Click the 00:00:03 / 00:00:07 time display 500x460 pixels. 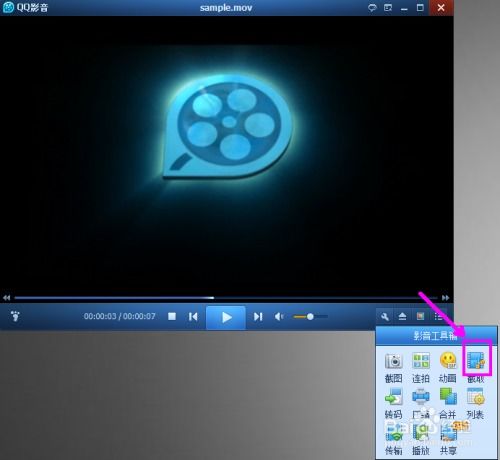pyautogui.click(x=119, y=316)
